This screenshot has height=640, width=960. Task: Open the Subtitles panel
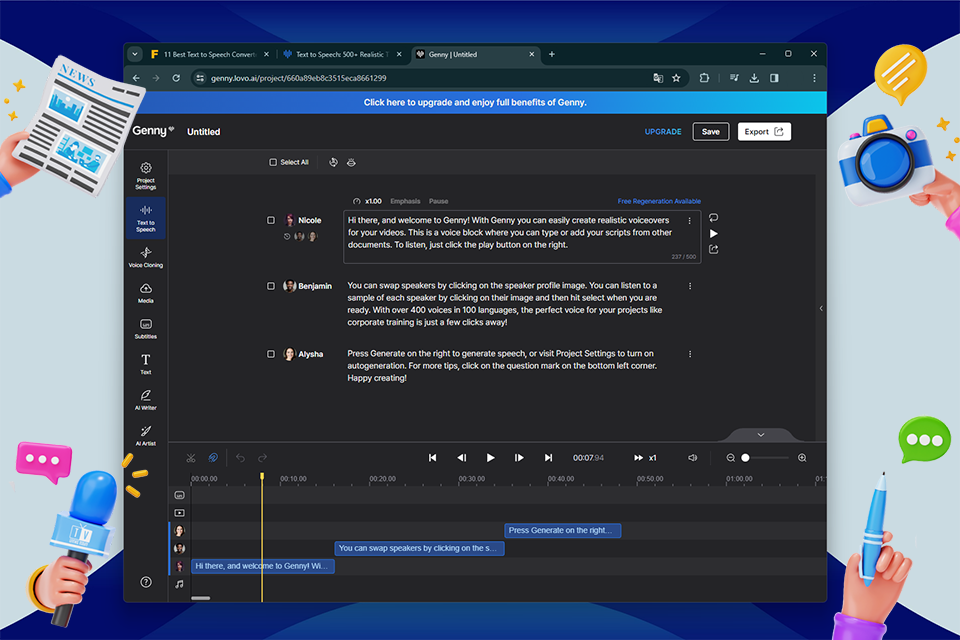(x=146, y=328)
